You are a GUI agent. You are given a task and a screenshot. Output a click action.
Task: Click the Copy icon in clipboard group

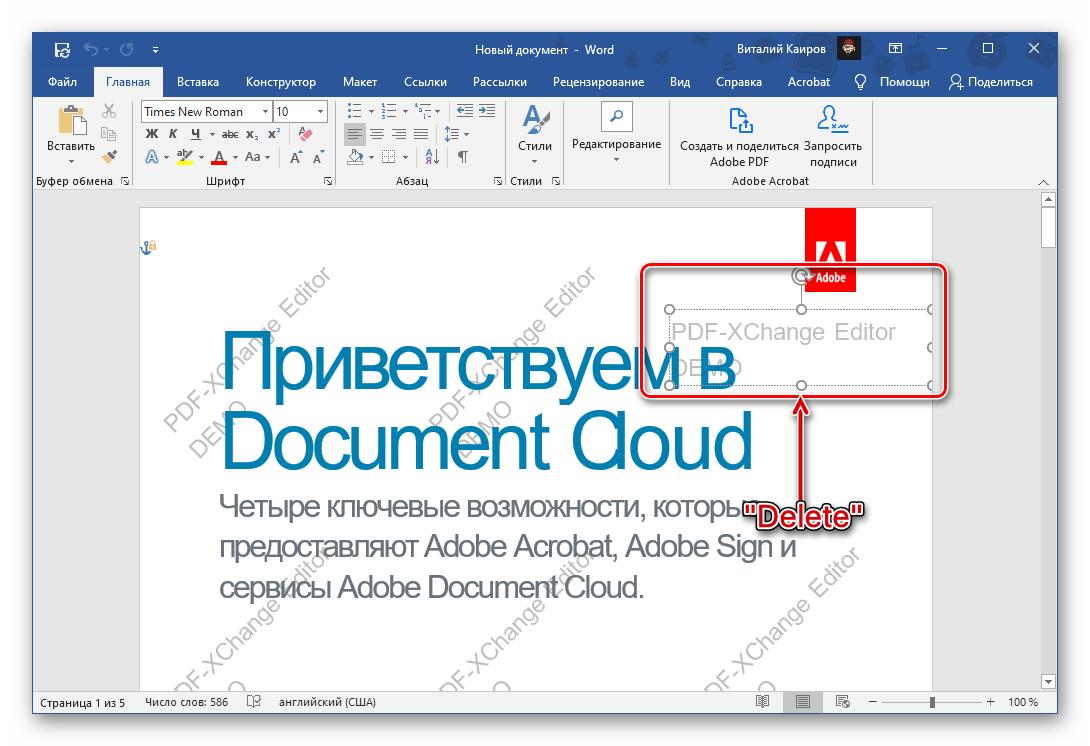(x=108, y=134)
